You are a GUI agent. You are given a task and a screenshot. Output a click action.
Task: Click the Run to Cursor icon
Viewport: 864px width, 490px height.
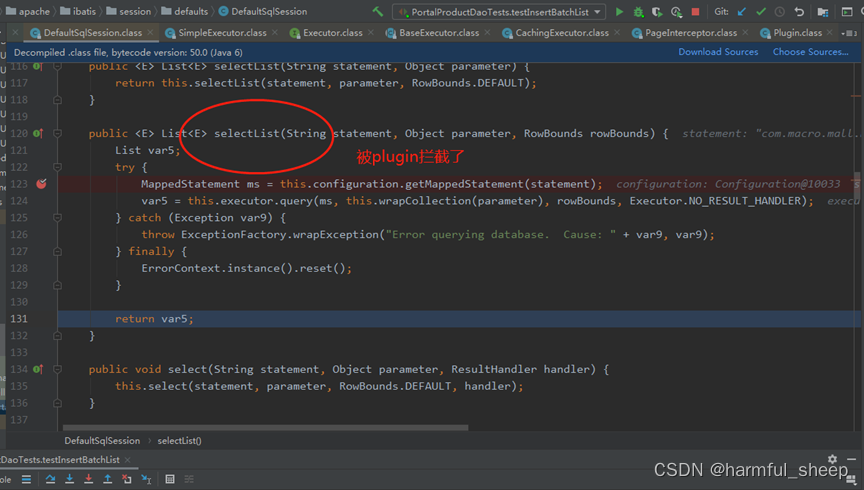point(146,479)
